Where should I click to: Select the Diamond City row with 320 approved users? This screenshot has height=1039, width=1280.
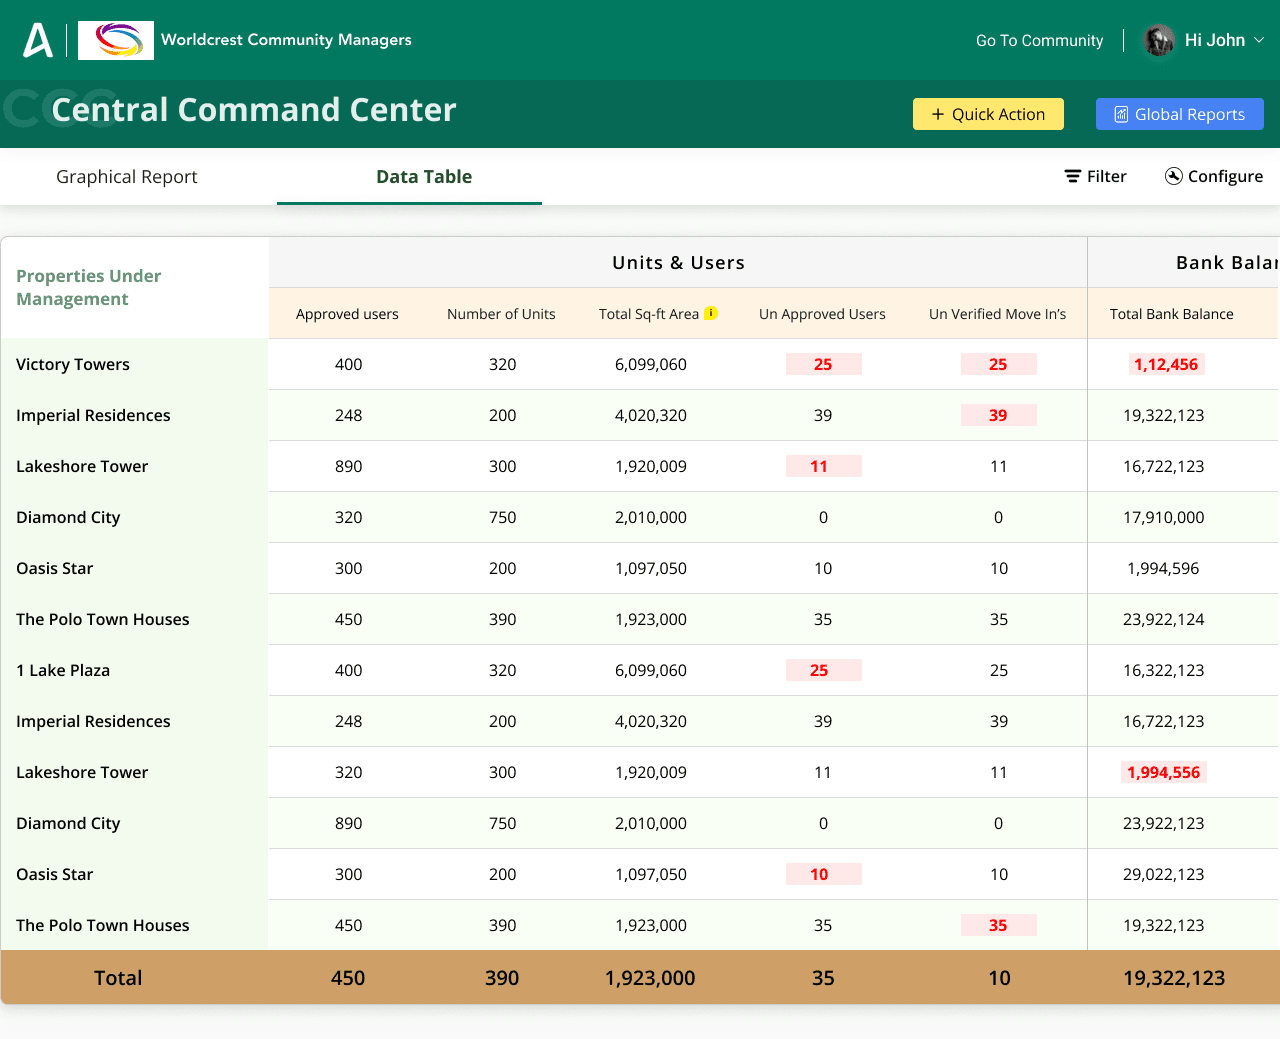point(640,517)
